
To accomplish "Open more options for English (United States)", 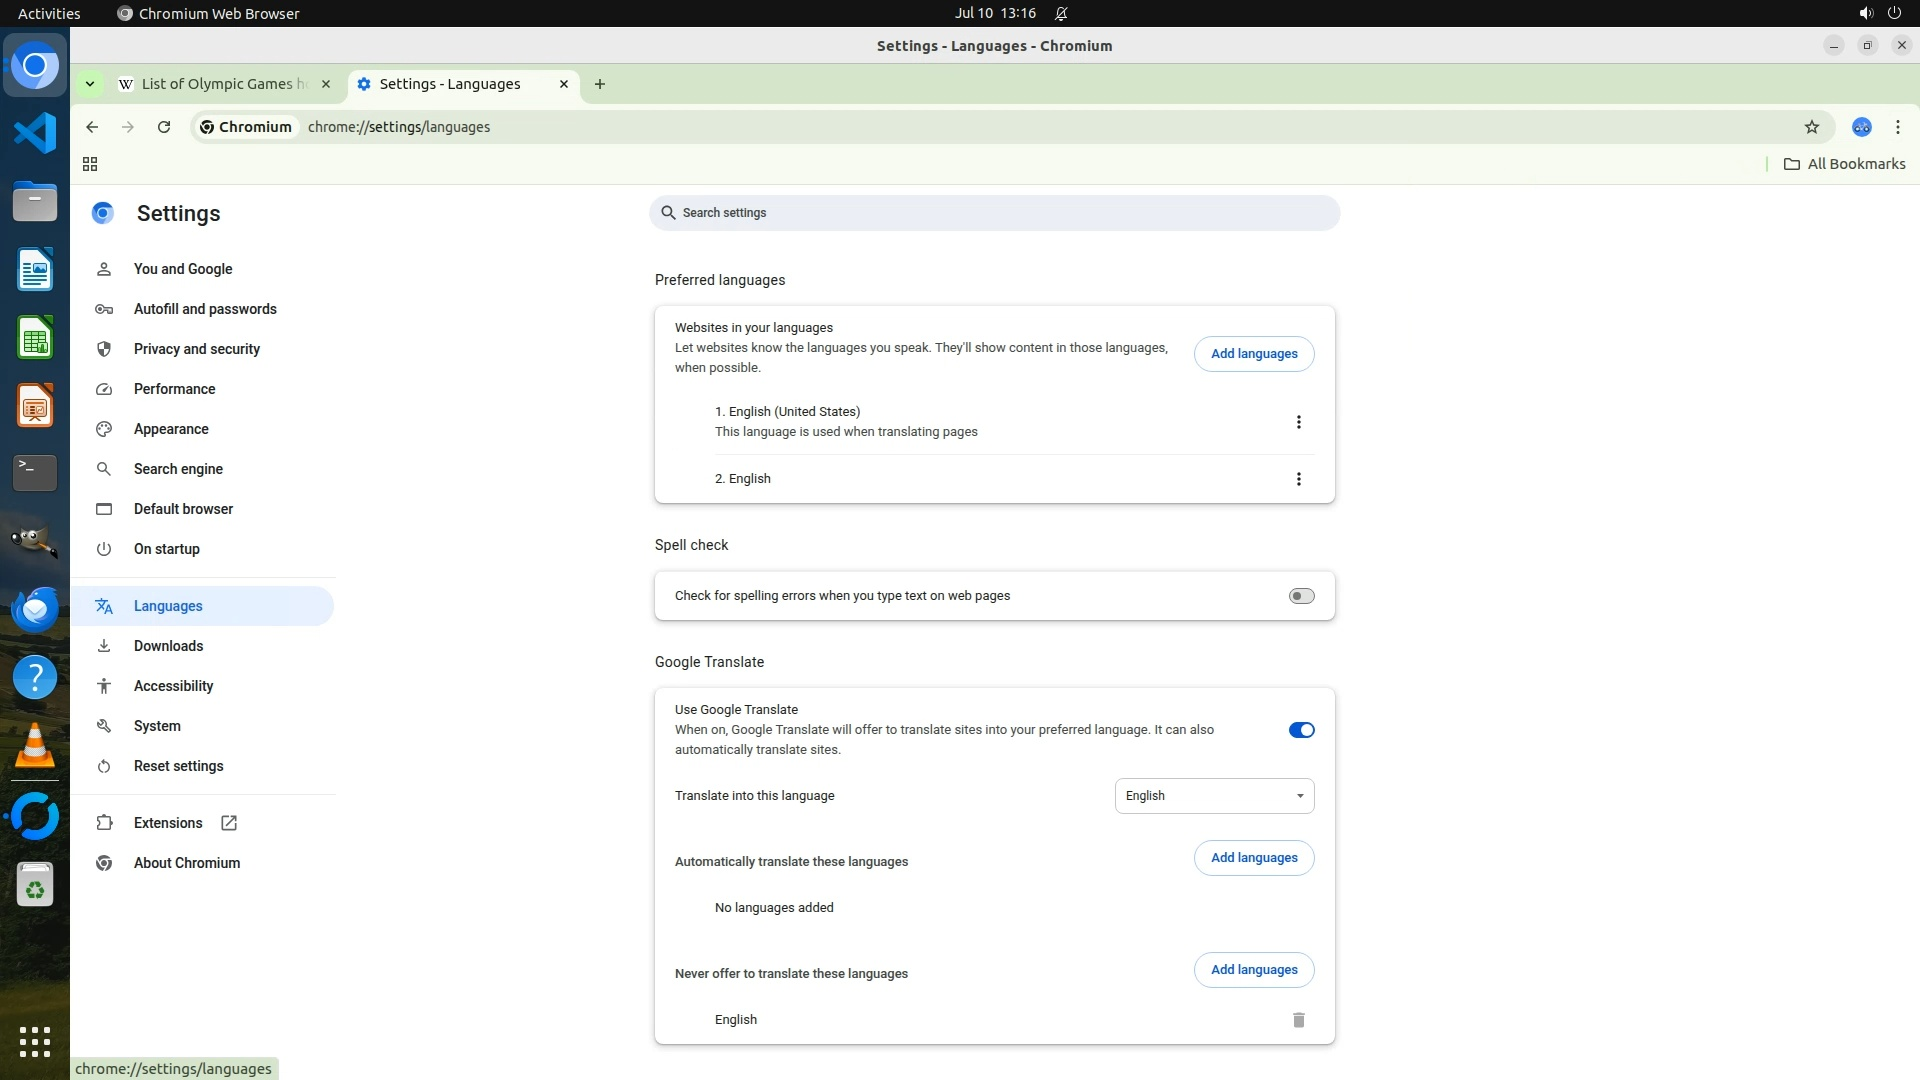I will click(x=1298, y=422).
